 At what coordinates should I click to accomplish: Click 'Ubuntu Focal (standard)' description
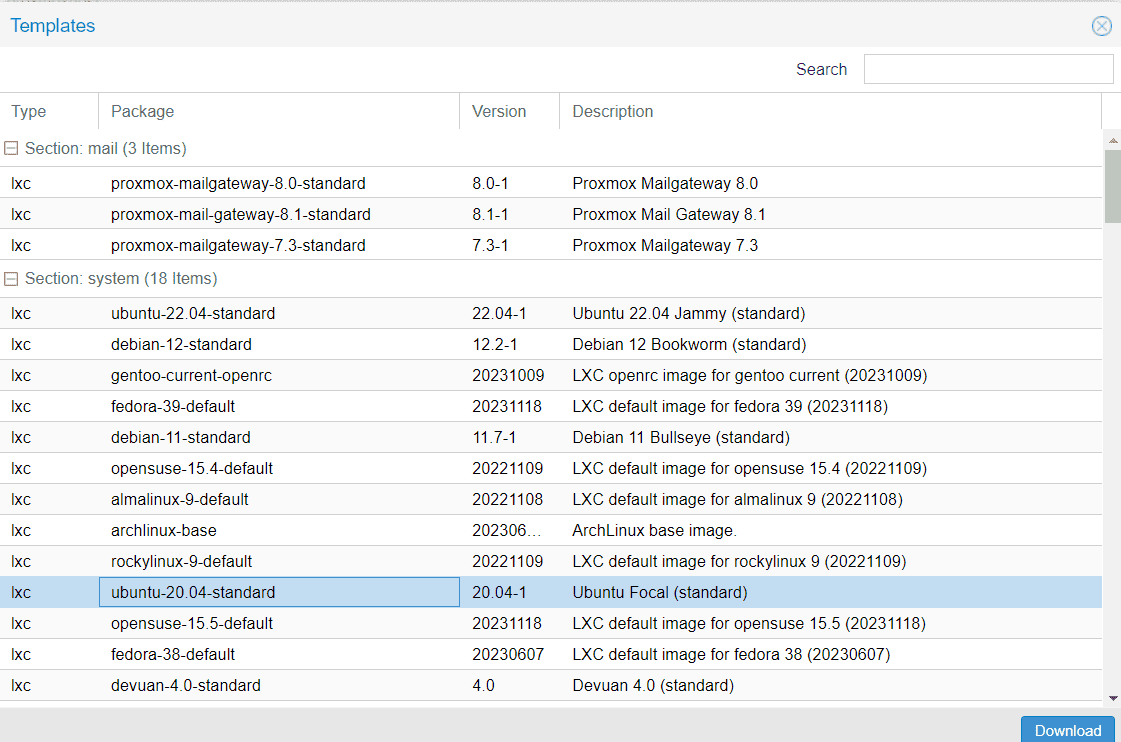pyautogui.click(x=660, y=593)
